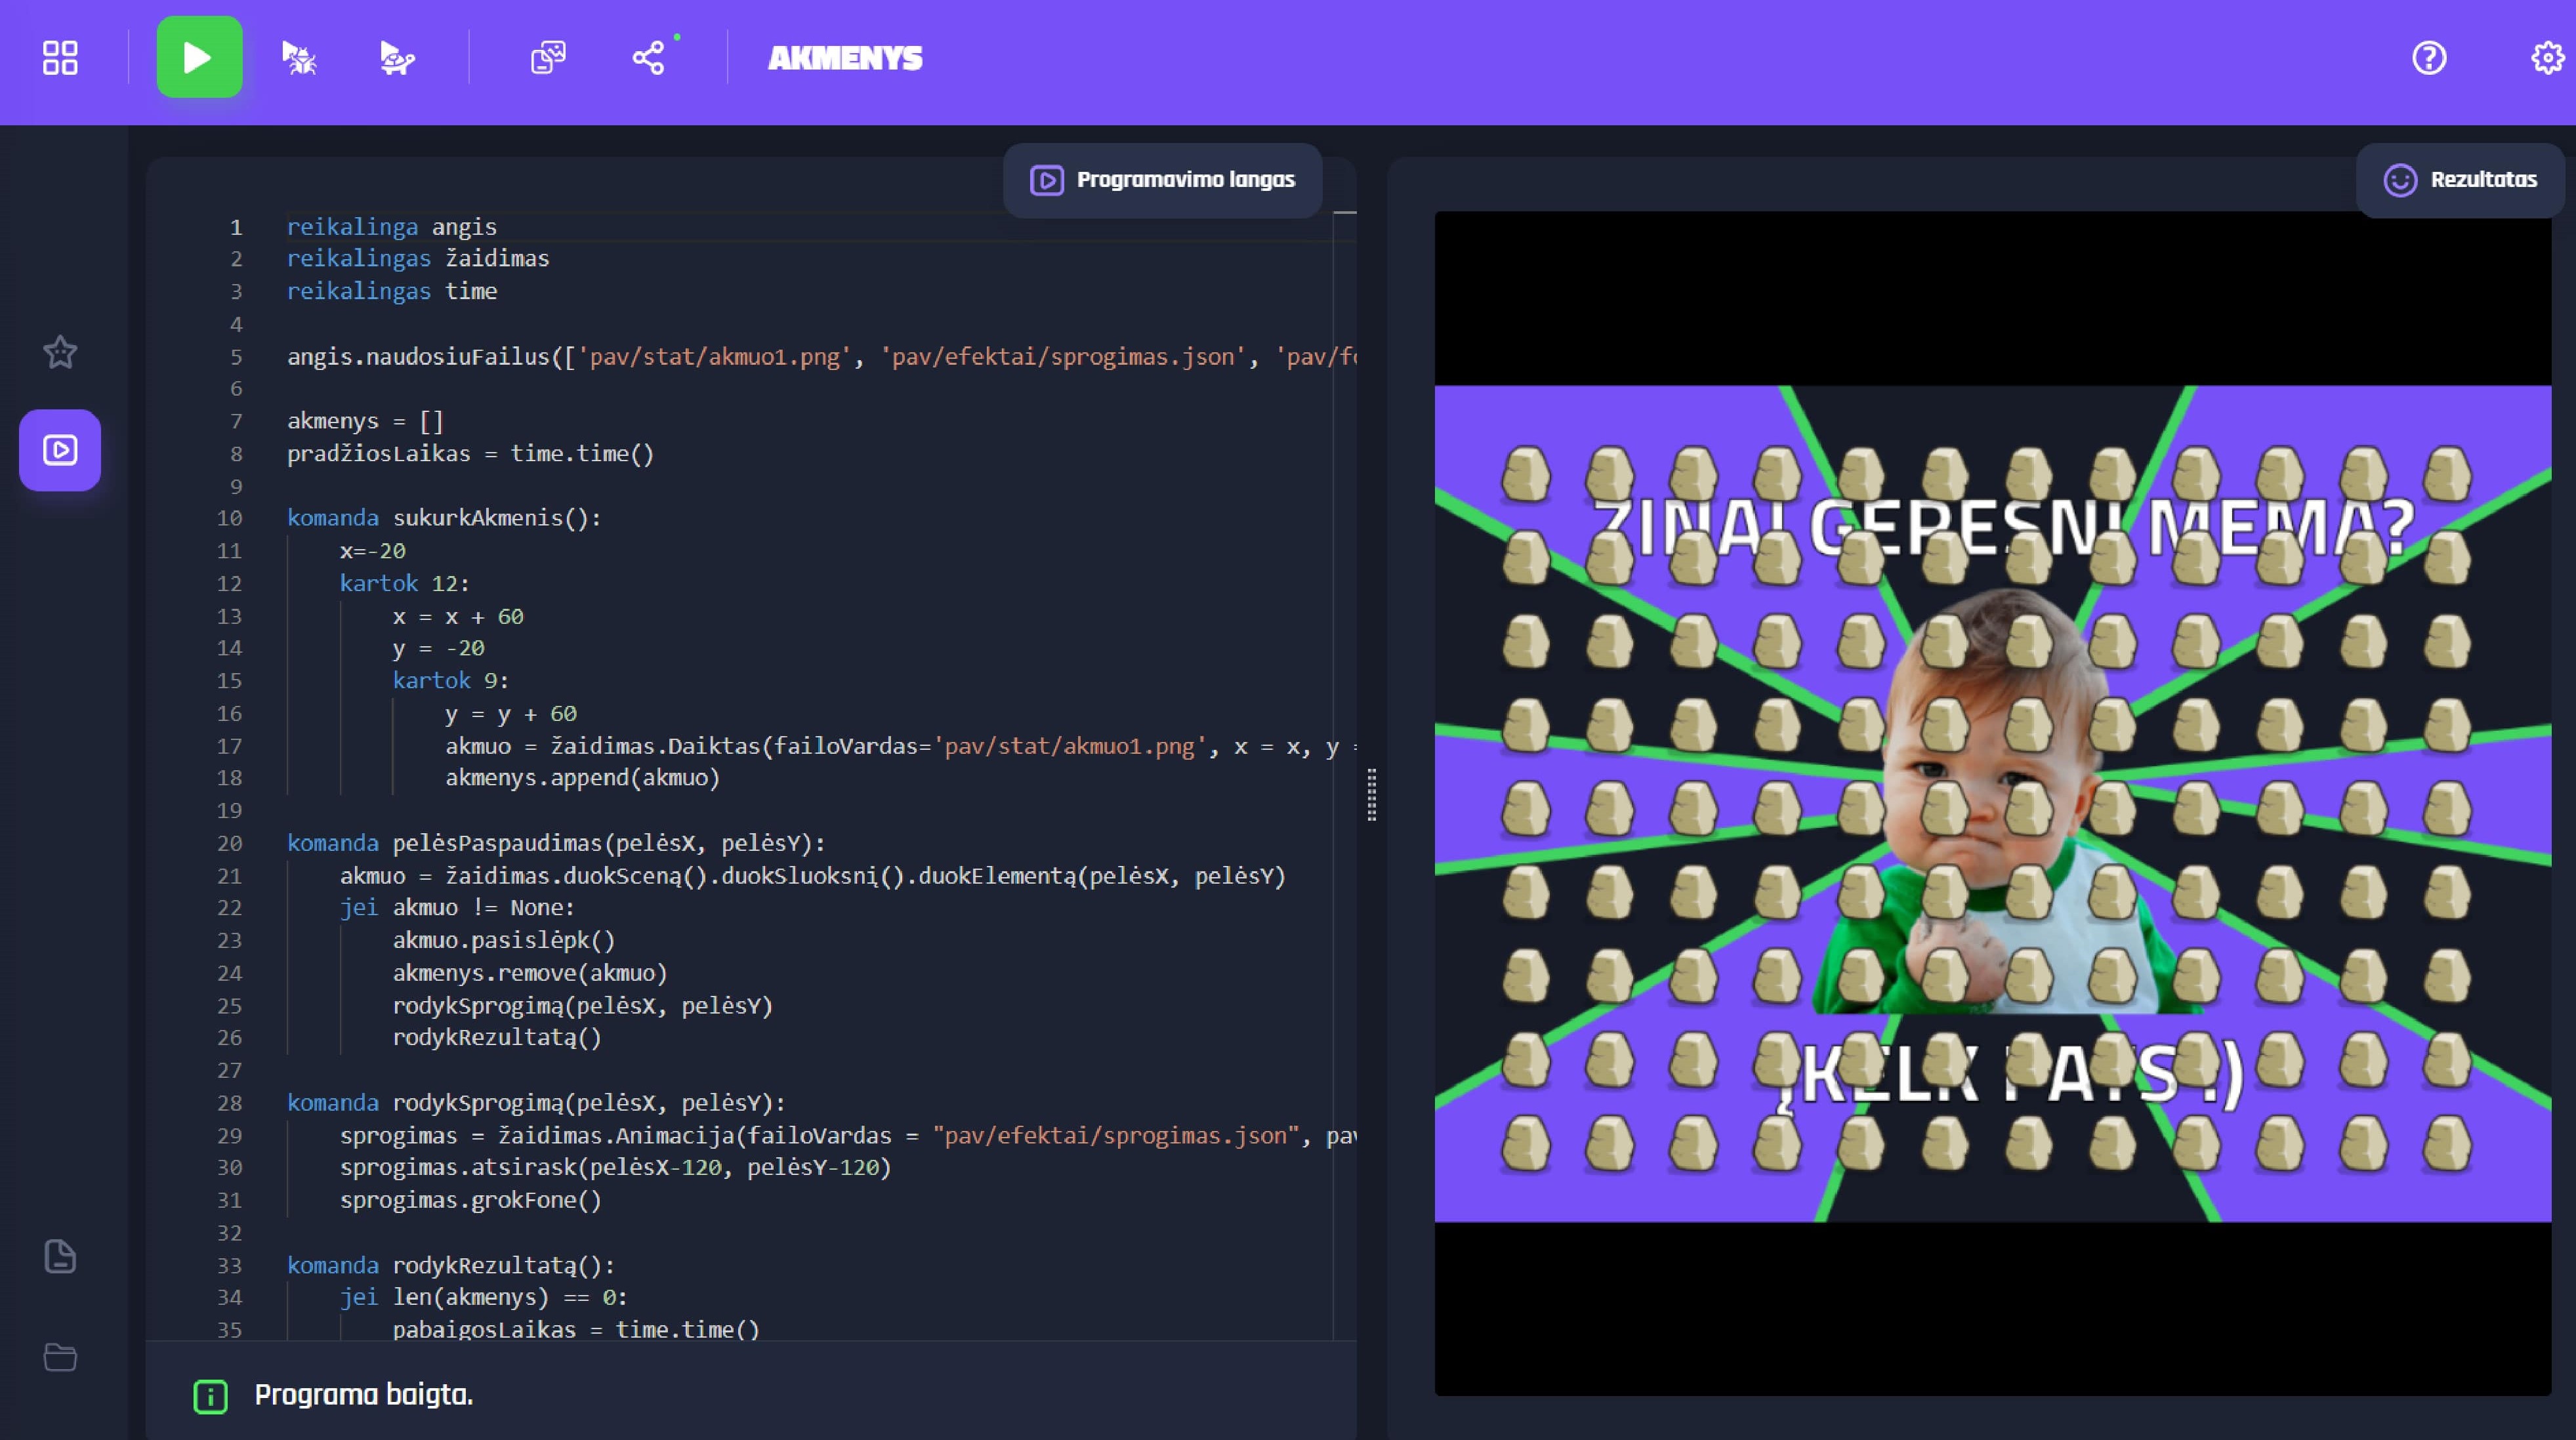Open the projects grid menu icon
Screen dimensions: 2576x1440
(60, 57)
